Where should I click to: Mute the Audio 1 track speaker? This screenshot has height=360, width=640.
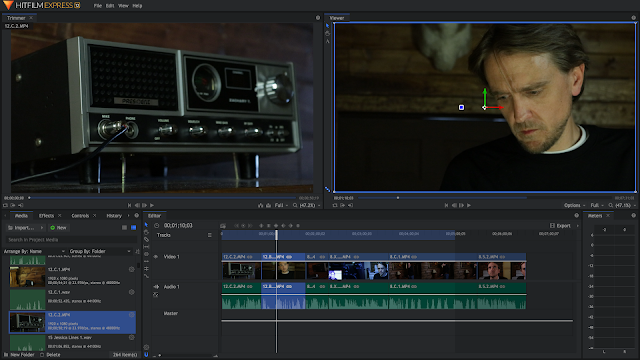point(156,287)
